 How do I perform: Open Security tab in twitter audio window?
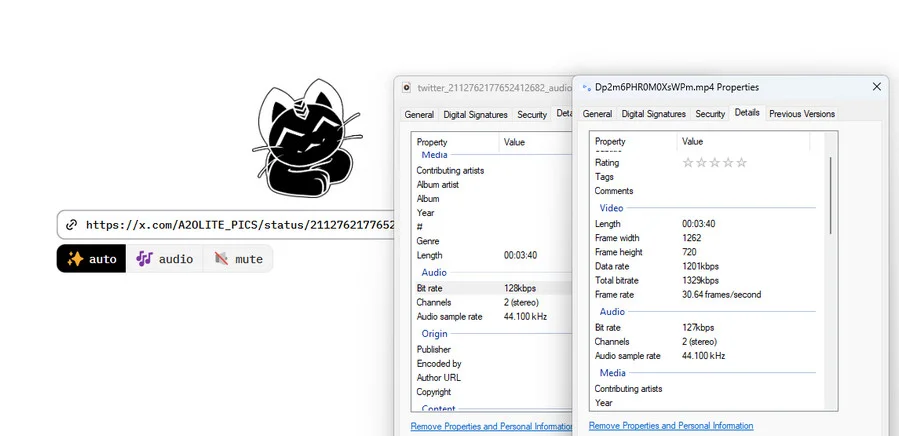[x=531, y=114]
